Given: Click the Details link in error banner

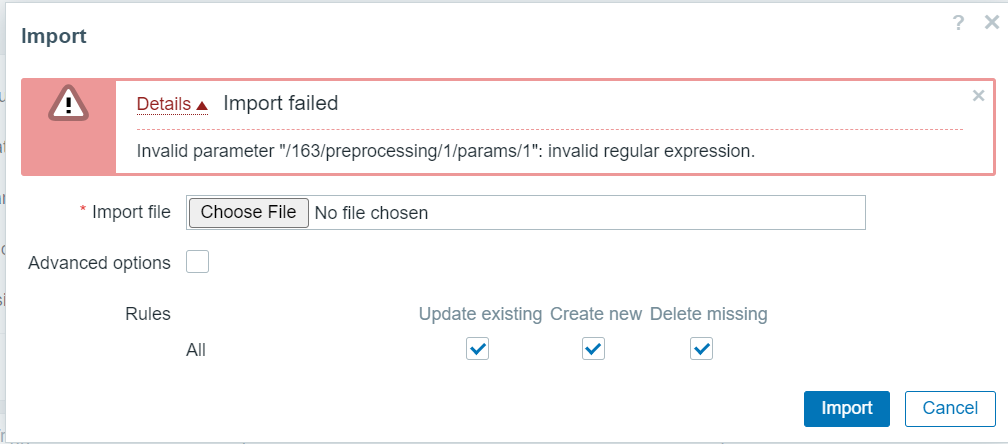Looking at the screenshot, I should click(x=164, y=104).
